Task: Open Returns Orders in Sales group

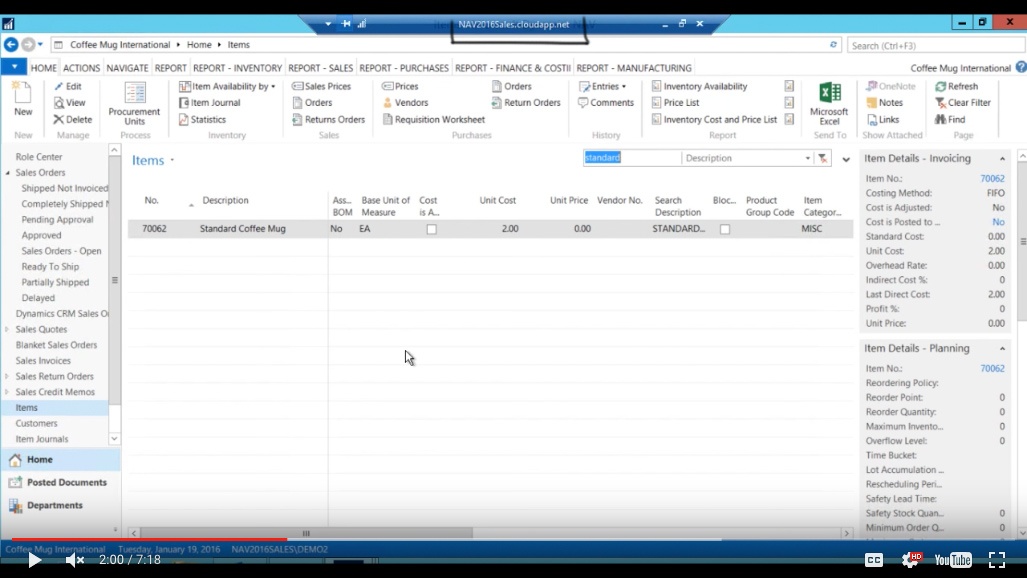Action: tap(328, 119)
